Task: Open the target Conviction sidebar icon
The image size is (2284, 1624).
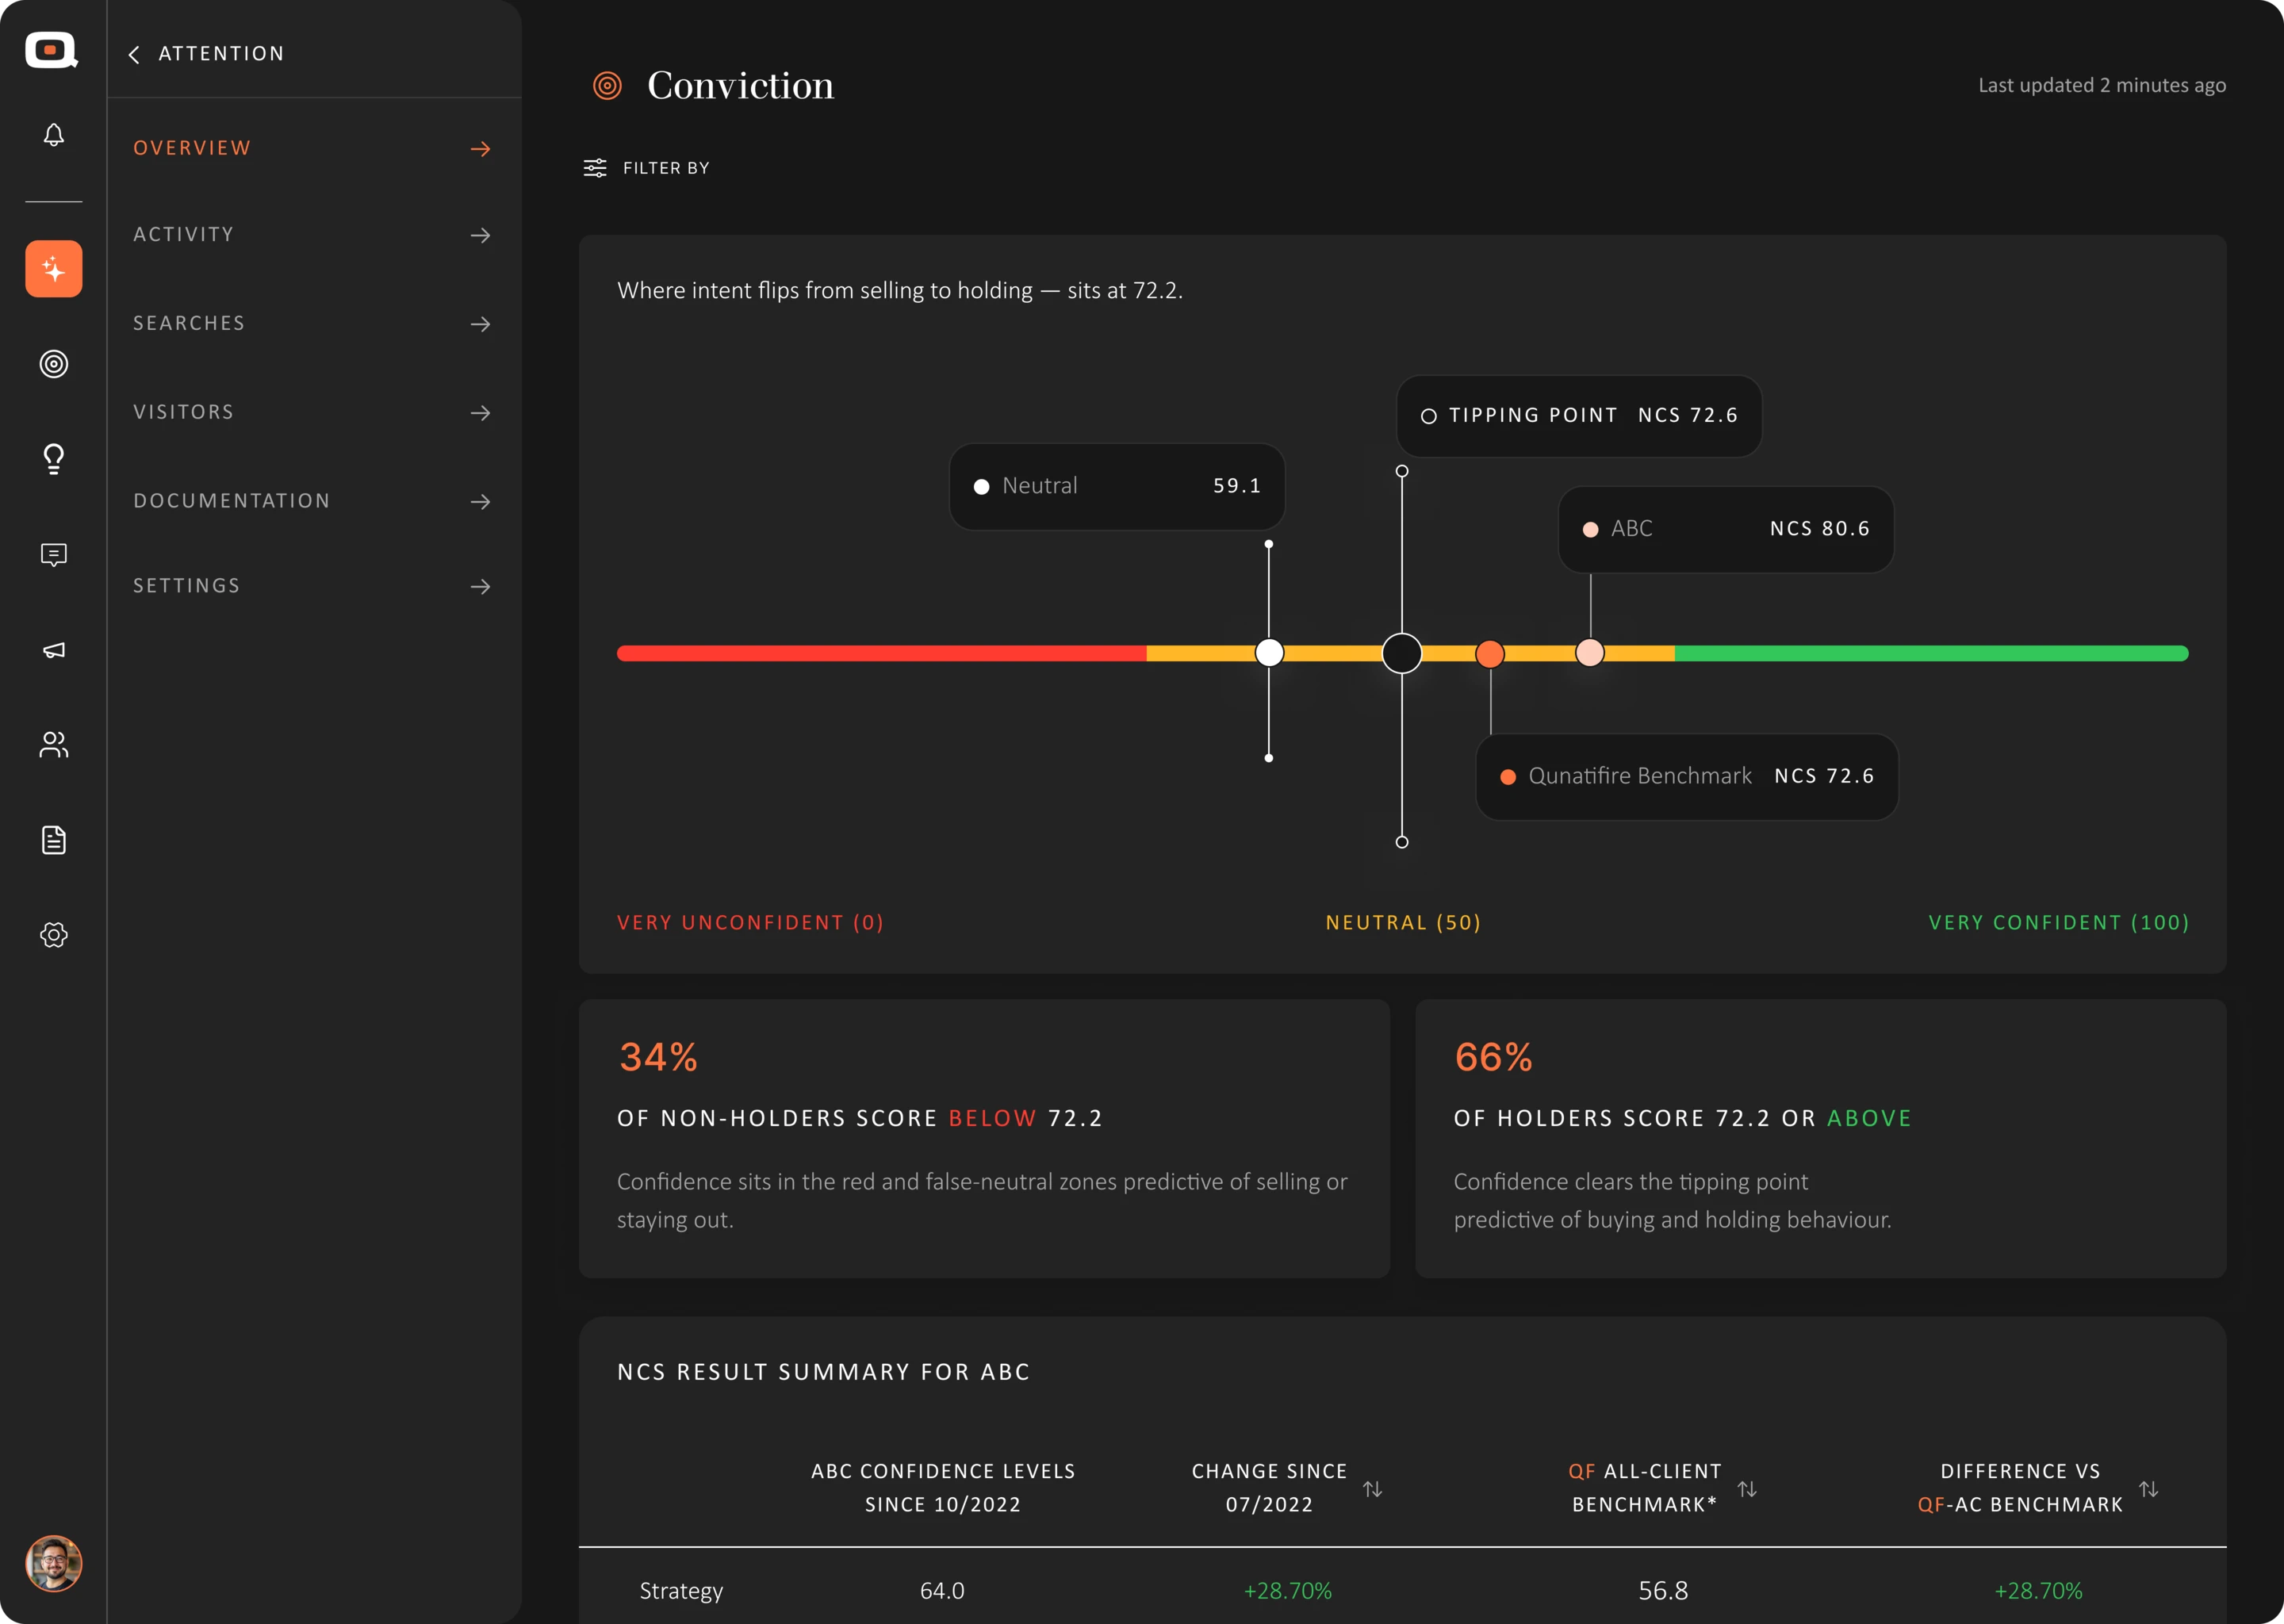Action: tap(54, 364)
